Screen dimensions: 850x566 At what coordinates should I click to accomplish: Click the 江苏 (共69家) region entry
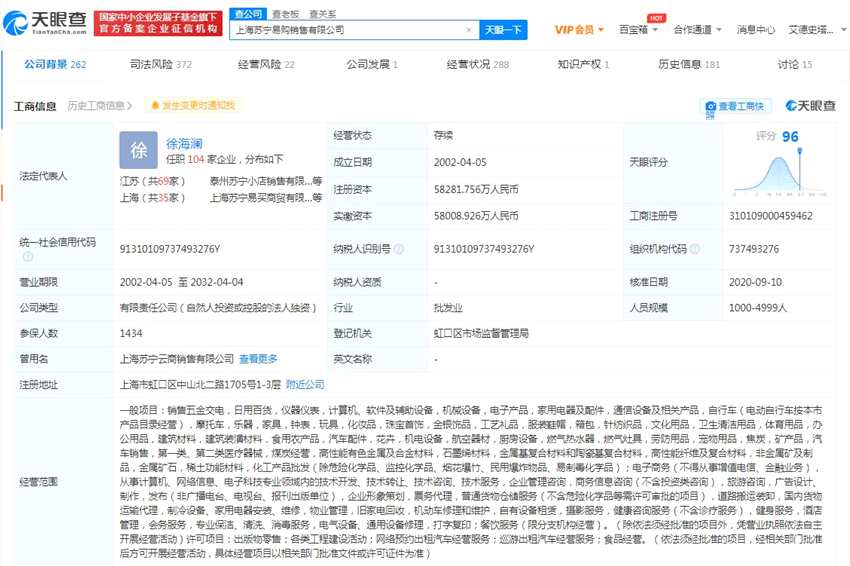(153, 181)
